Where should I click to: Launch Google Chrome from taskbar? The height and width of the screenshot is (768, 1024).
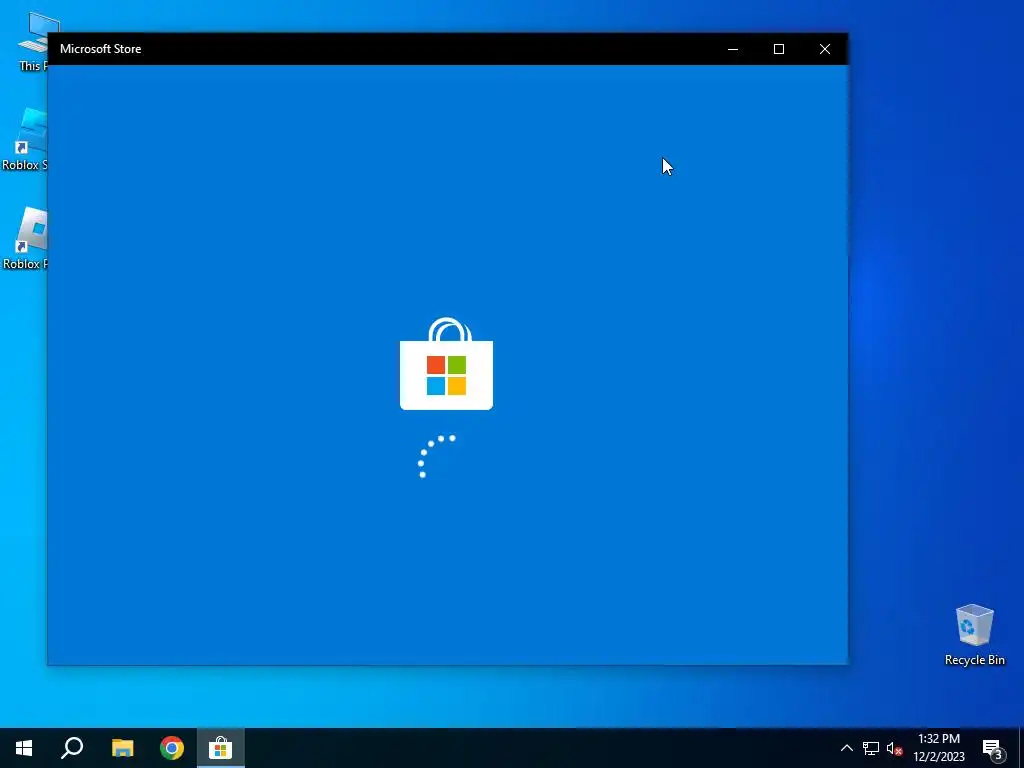pos(172,748)
